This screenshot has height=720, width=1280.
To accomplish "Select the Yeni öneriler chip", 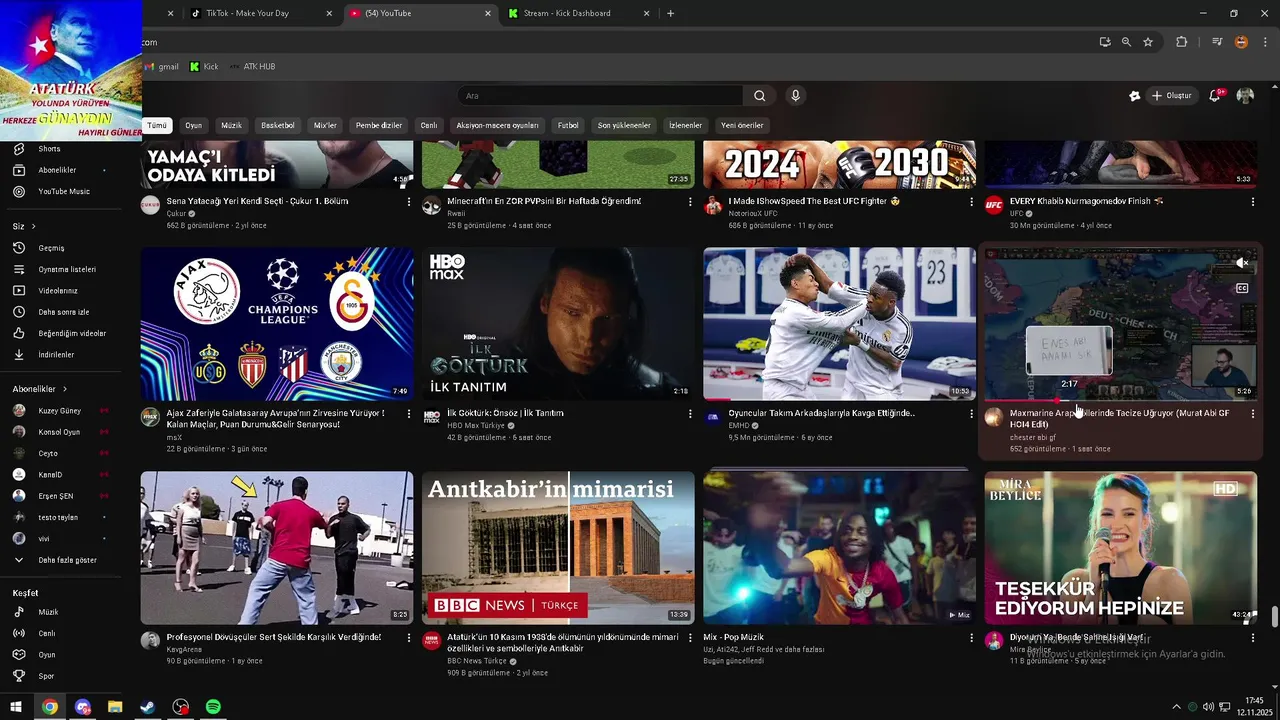I will click(x=742, y=126).
